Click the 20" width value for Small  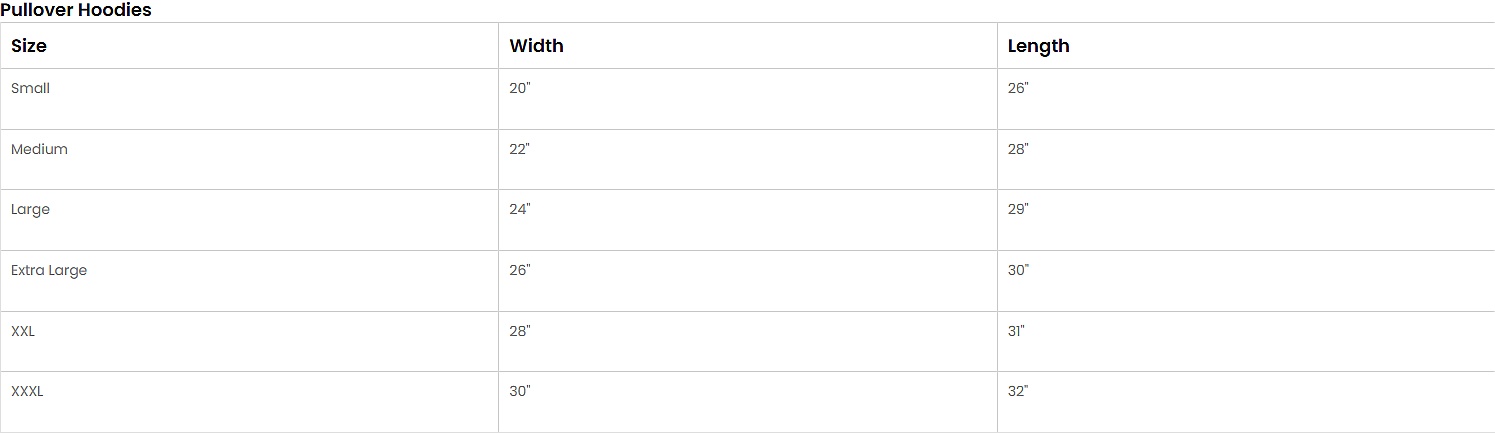click(520, 88)
